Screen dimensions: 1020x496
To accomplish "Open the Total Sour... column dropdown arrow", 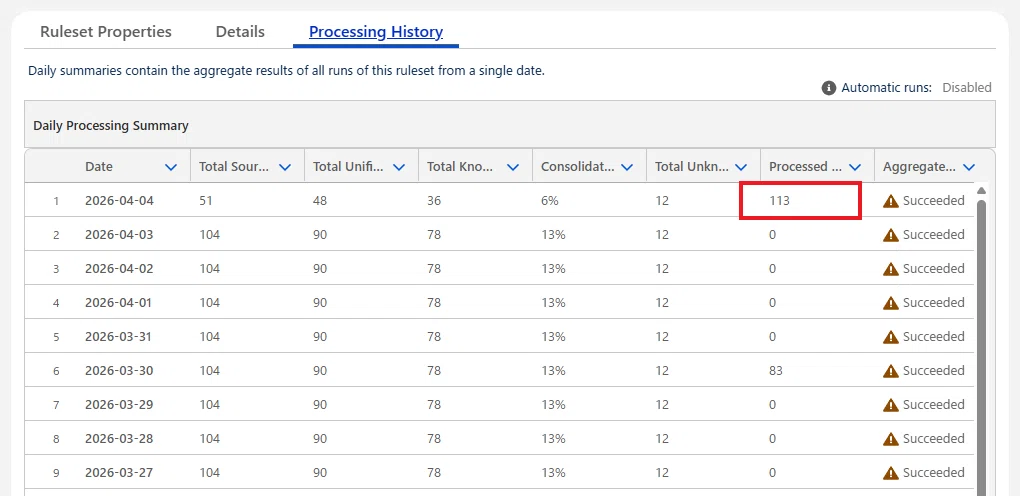I will click(285, 167).
